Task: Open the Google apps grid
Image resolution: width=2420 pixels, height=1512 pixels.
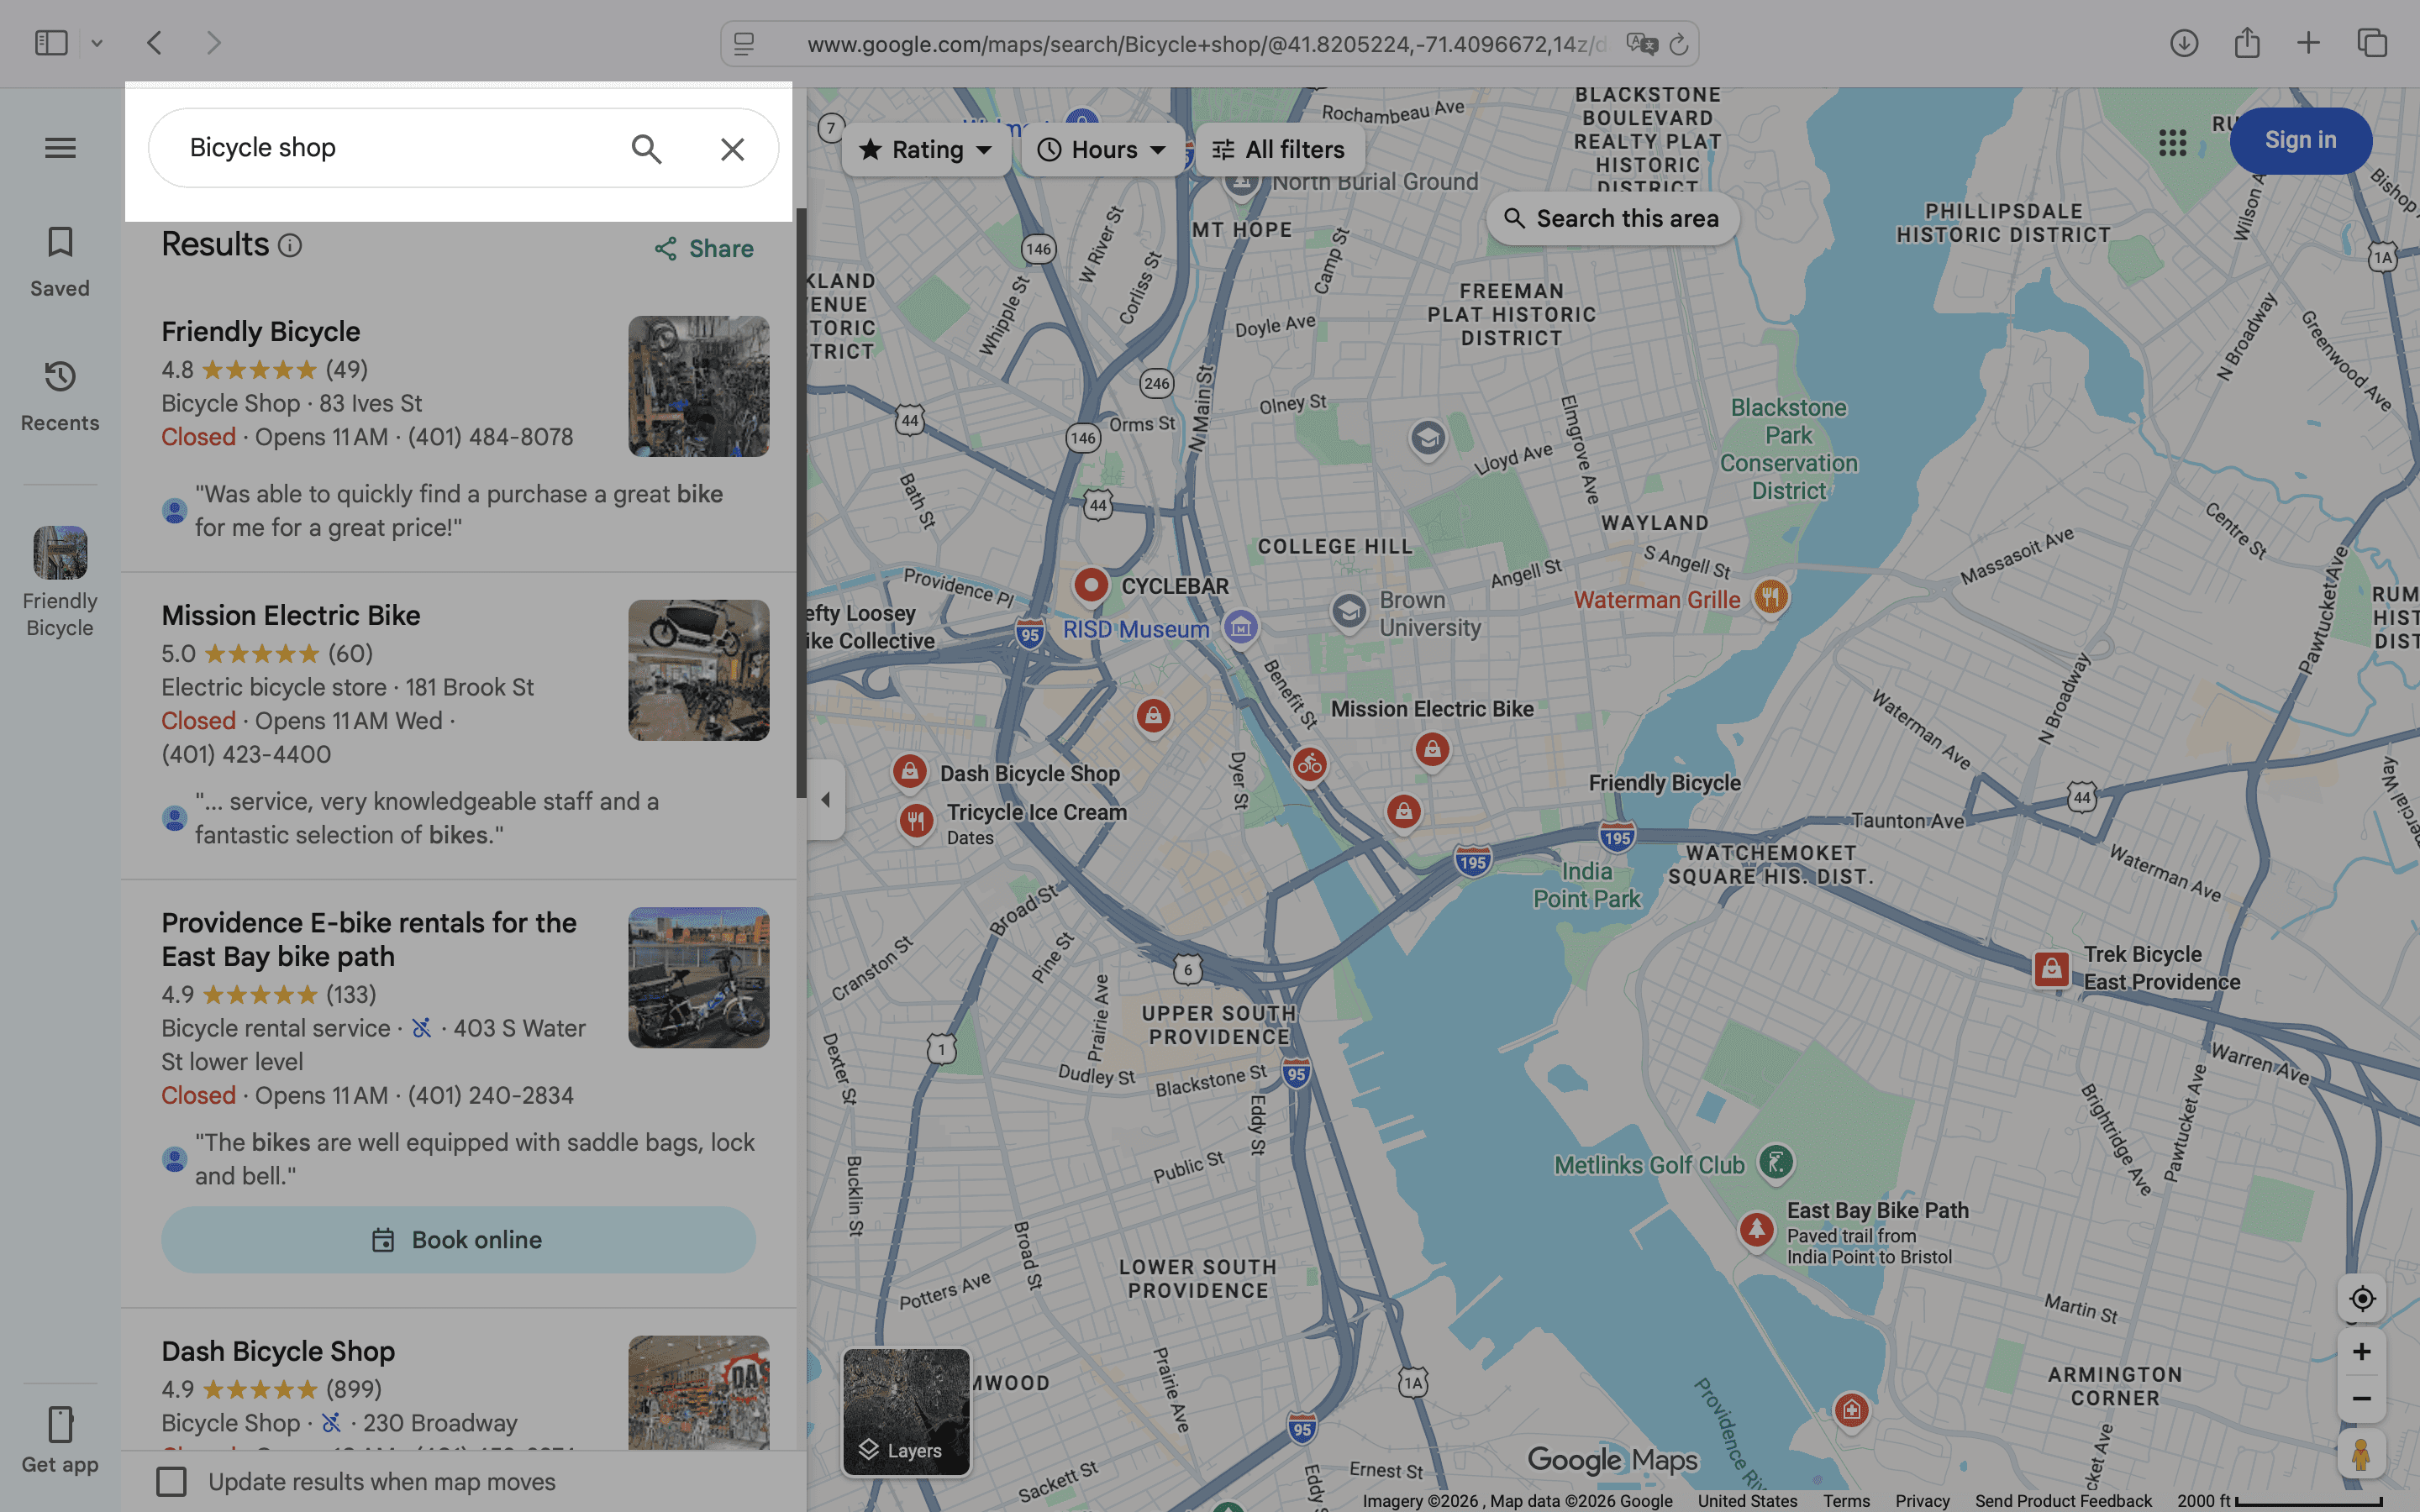Action: (2172, 142)
